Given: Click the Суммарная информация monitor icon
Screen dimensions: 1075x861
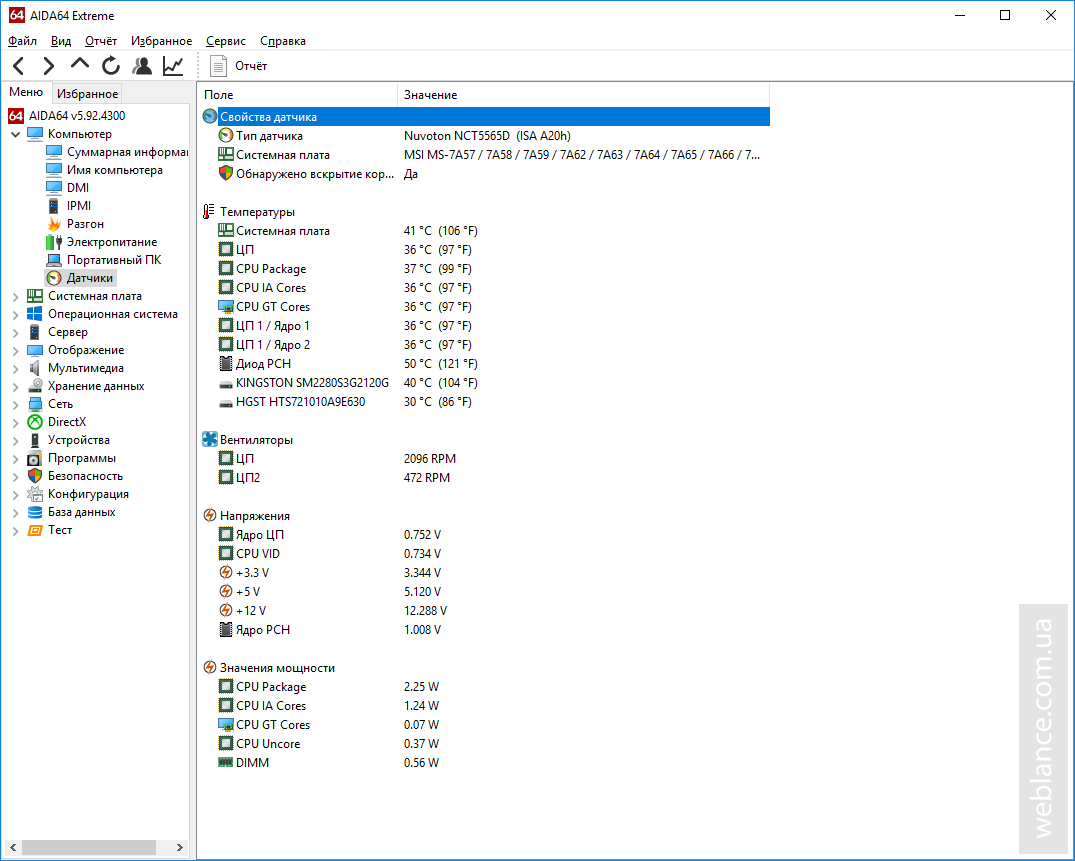Looking at the screenshot, I should click(53, 151).
